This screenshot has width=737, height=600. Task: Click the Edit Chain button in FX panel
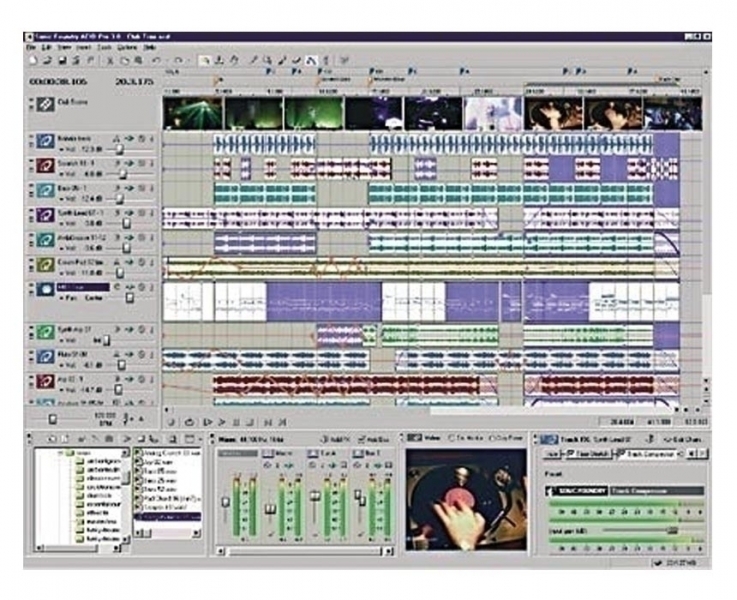[682, 438]
